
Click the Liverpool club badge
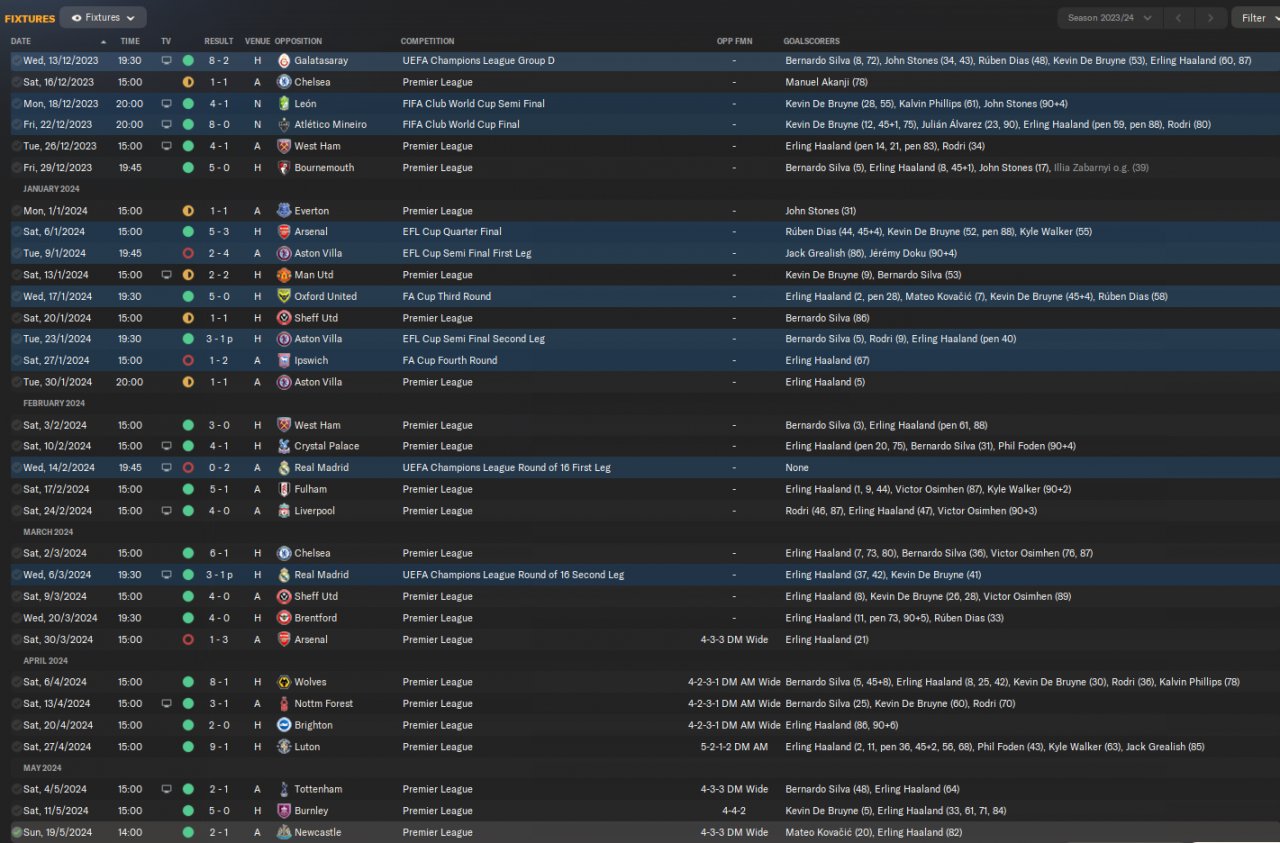[284, 511]
